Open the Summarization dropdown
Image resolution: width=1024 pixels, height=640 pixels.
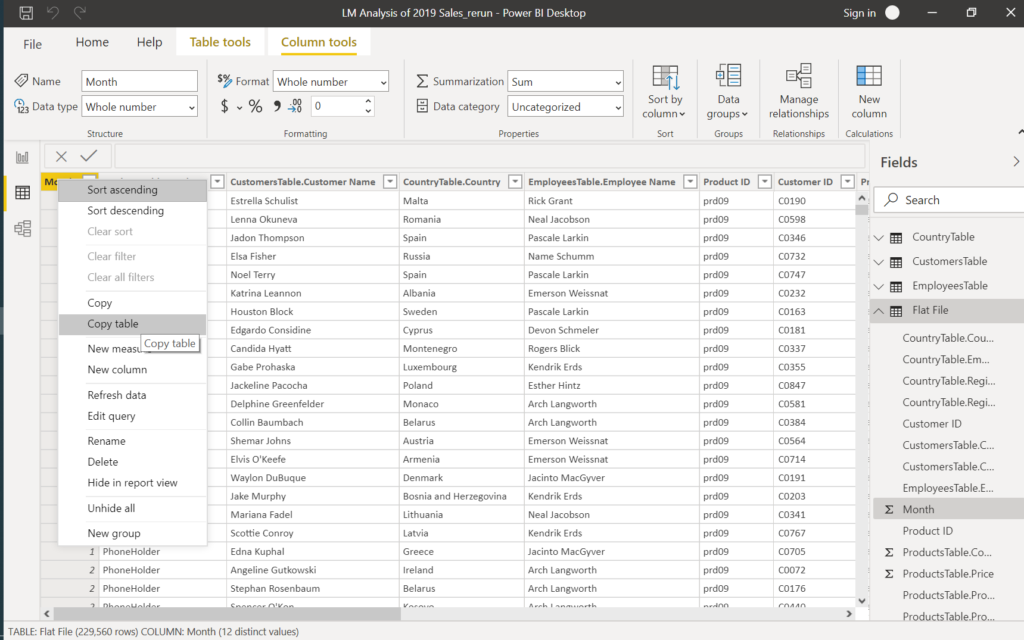tap(565, 82)
